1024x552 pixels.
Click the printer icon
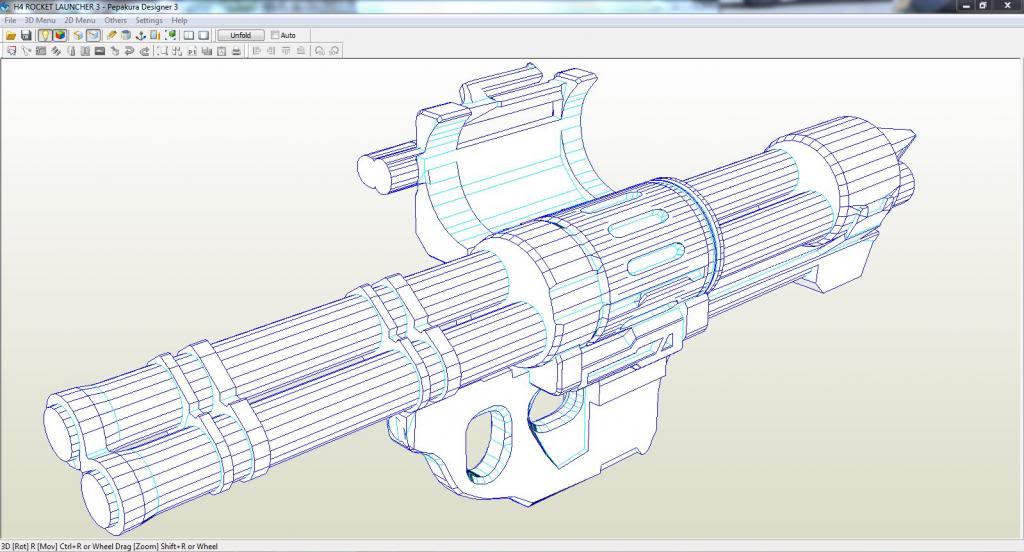(236, 51)
